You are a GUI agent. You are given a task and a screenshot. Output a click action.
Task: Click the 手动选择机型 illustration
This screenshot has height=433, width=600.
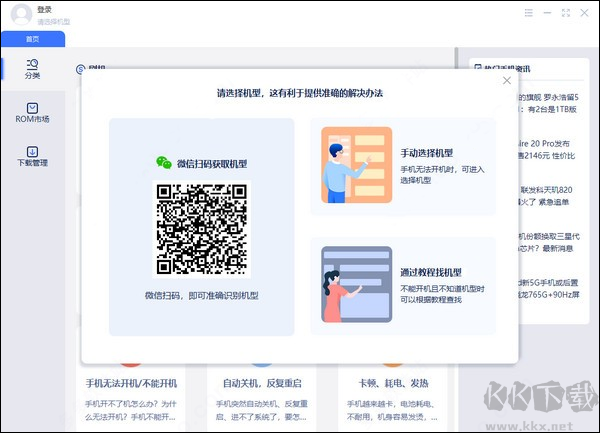(357, 165)
